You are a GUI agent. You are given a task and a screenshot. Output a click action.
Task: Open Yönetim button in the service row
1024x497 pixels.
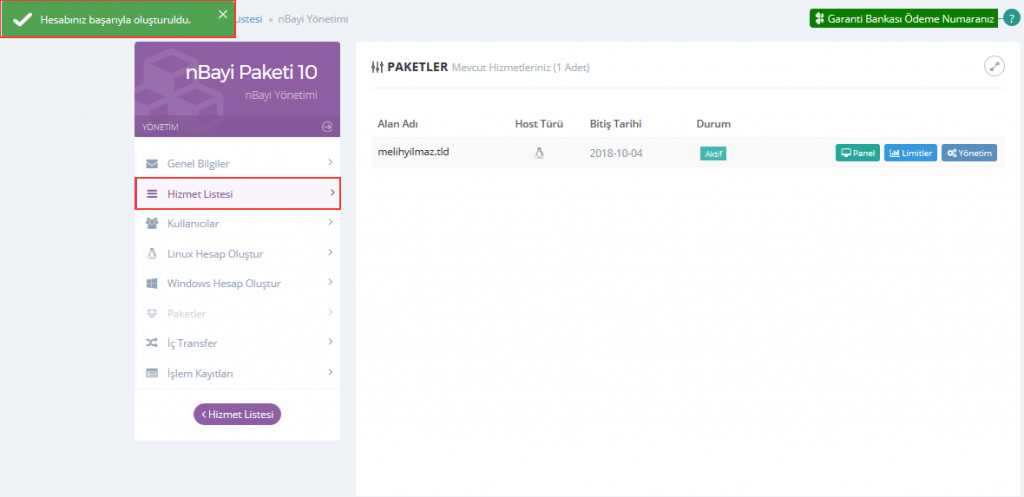click(x=969, y=153)
